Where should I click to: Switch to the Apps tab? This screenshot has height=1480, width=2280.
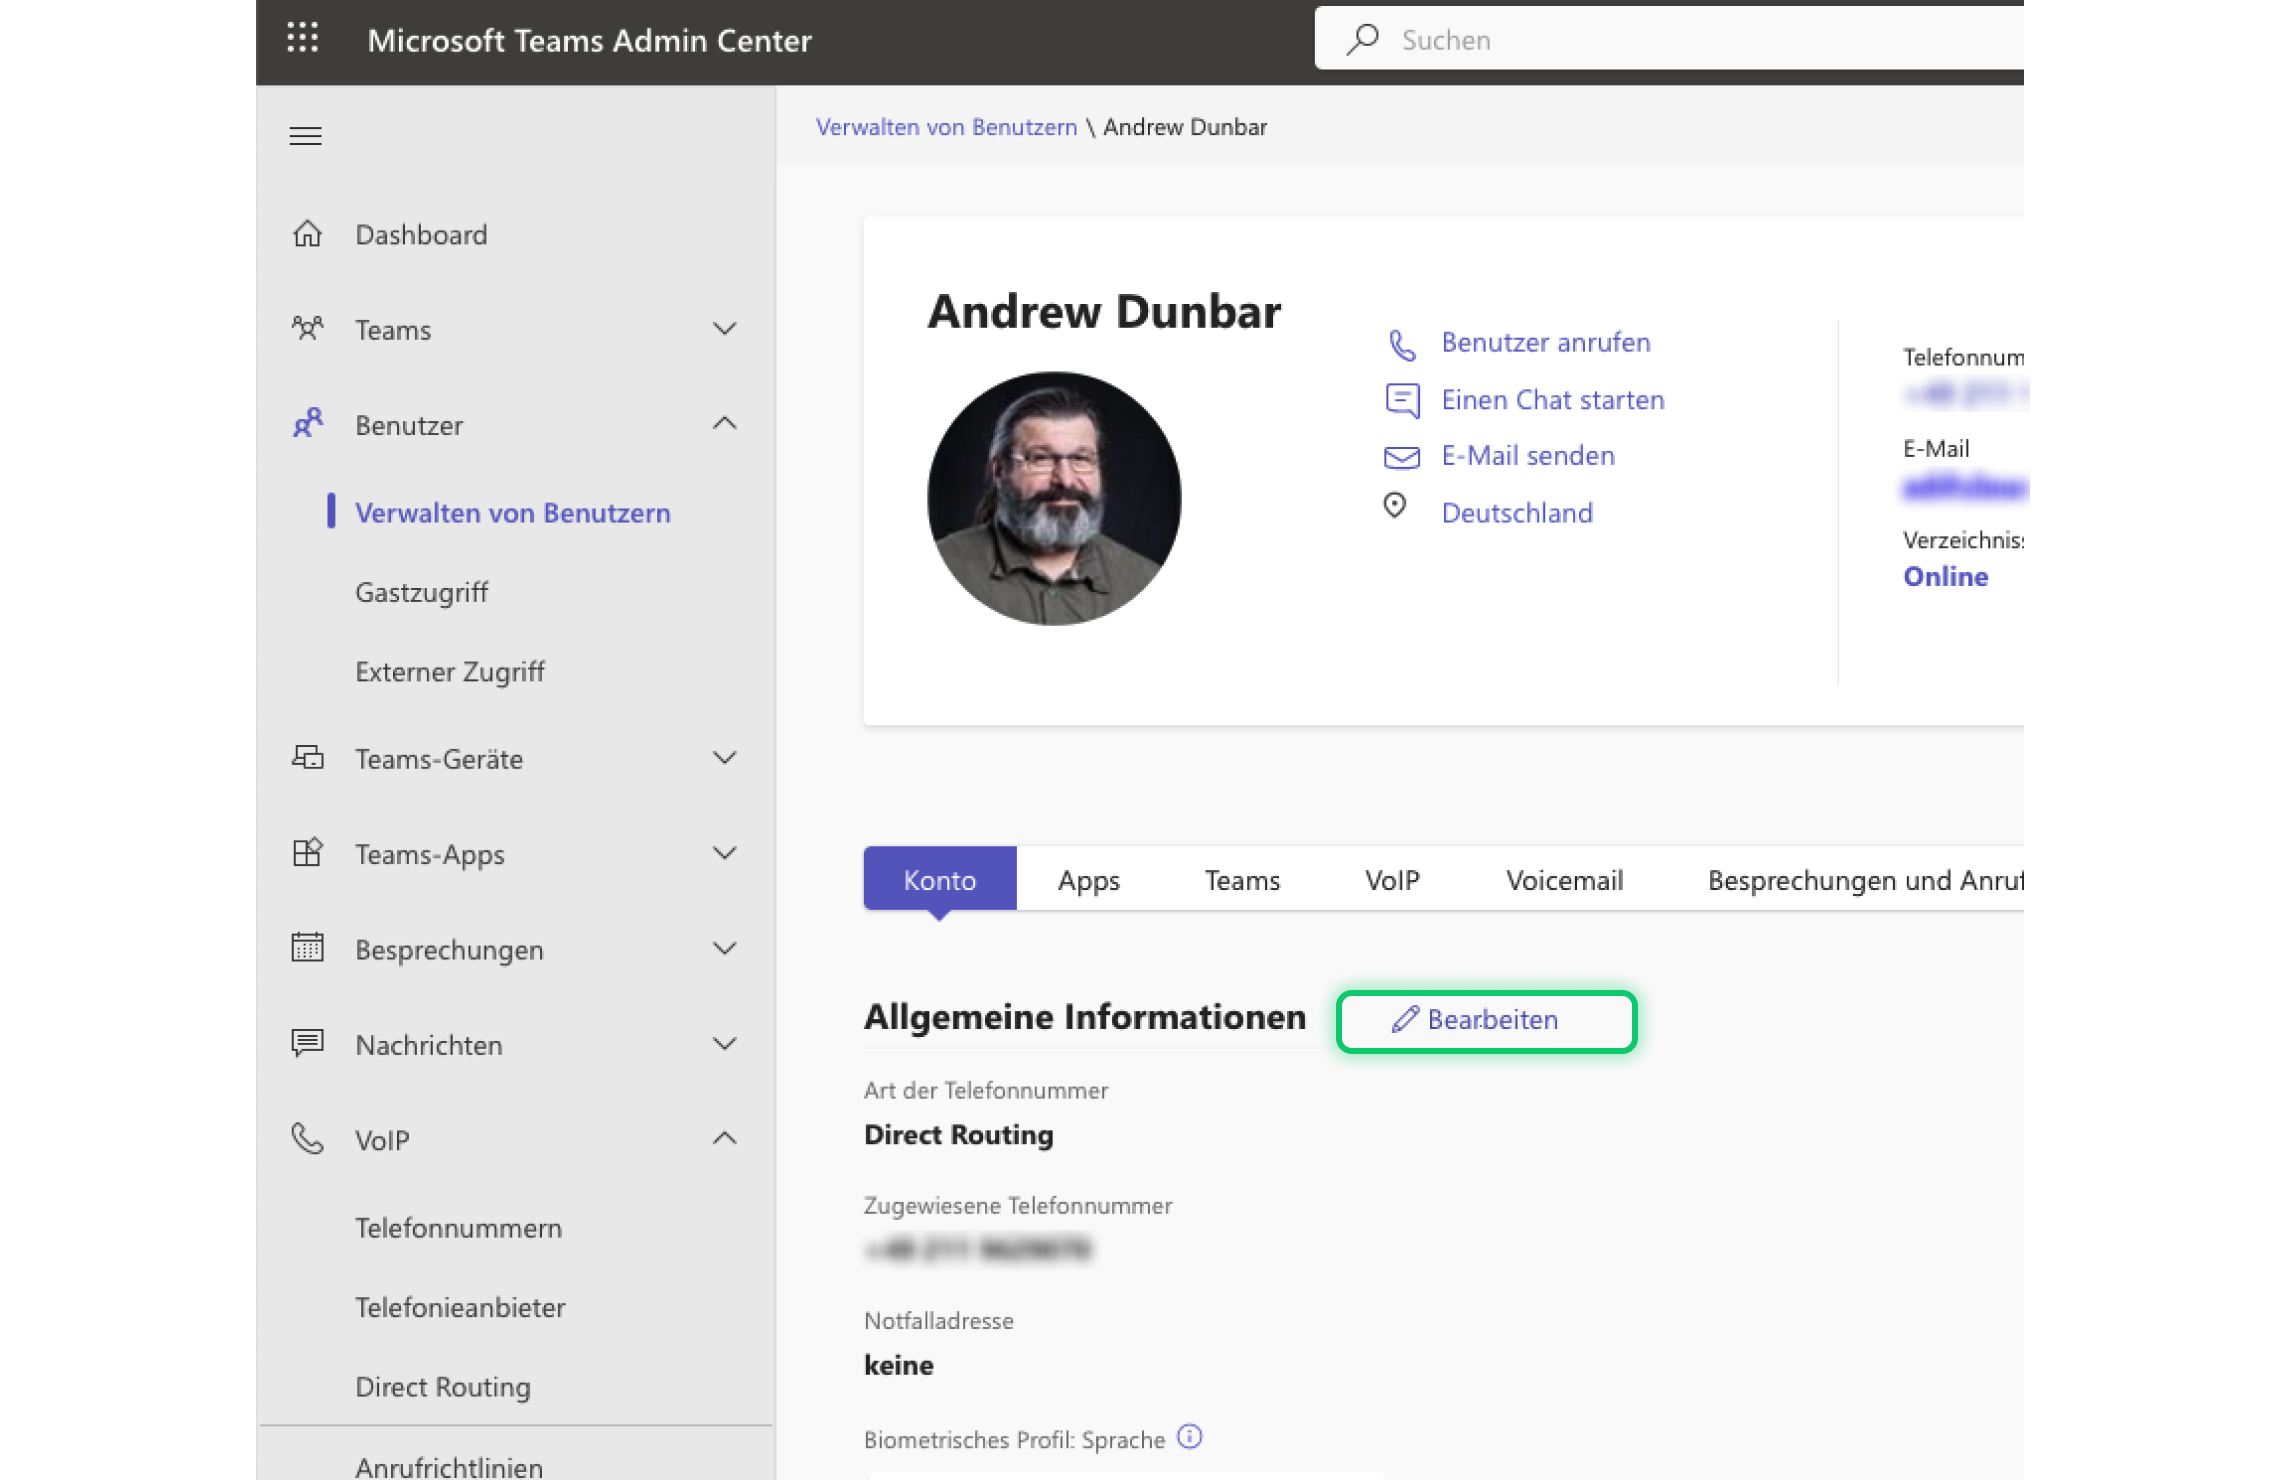click(x=1088, y=880)
